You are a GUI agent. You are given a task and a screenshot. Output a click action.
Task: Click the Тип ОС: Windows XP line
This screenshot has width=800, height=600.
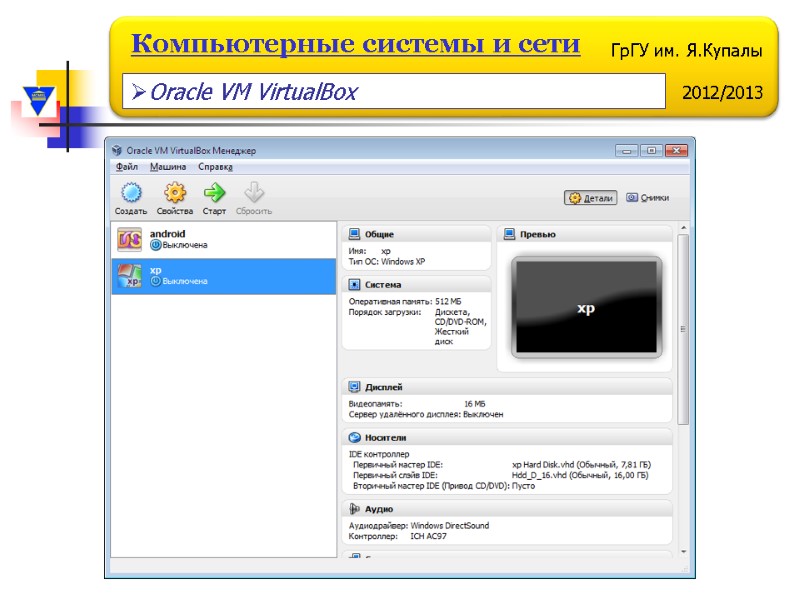387,262
